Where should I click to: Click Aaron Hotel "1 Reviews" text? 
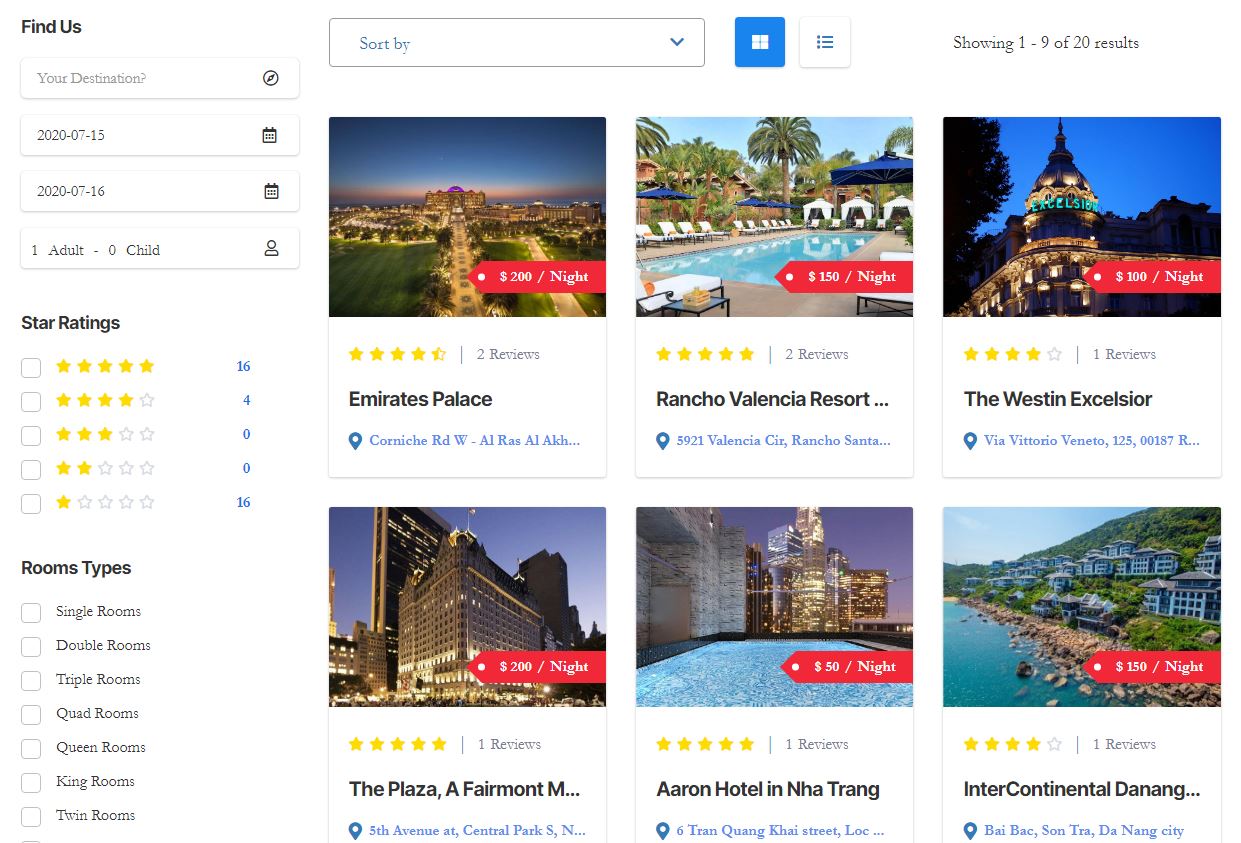click(x=816, y=744)
